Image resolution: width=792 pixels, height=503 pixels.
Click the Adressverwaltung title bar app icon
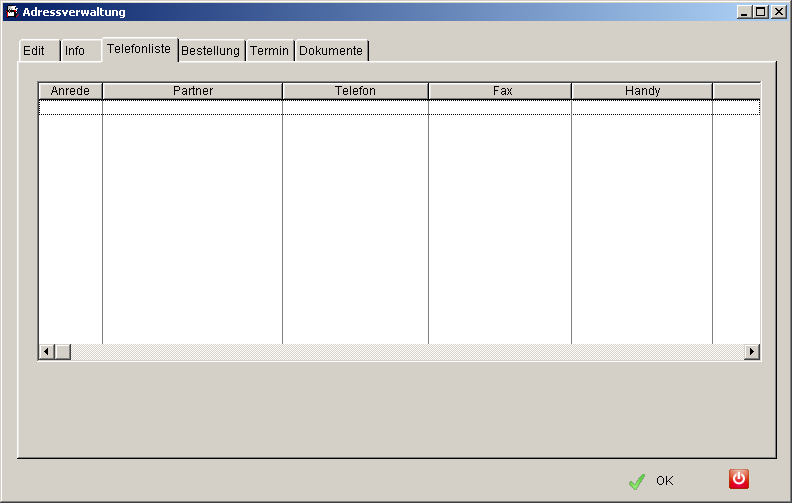point(12,12)
